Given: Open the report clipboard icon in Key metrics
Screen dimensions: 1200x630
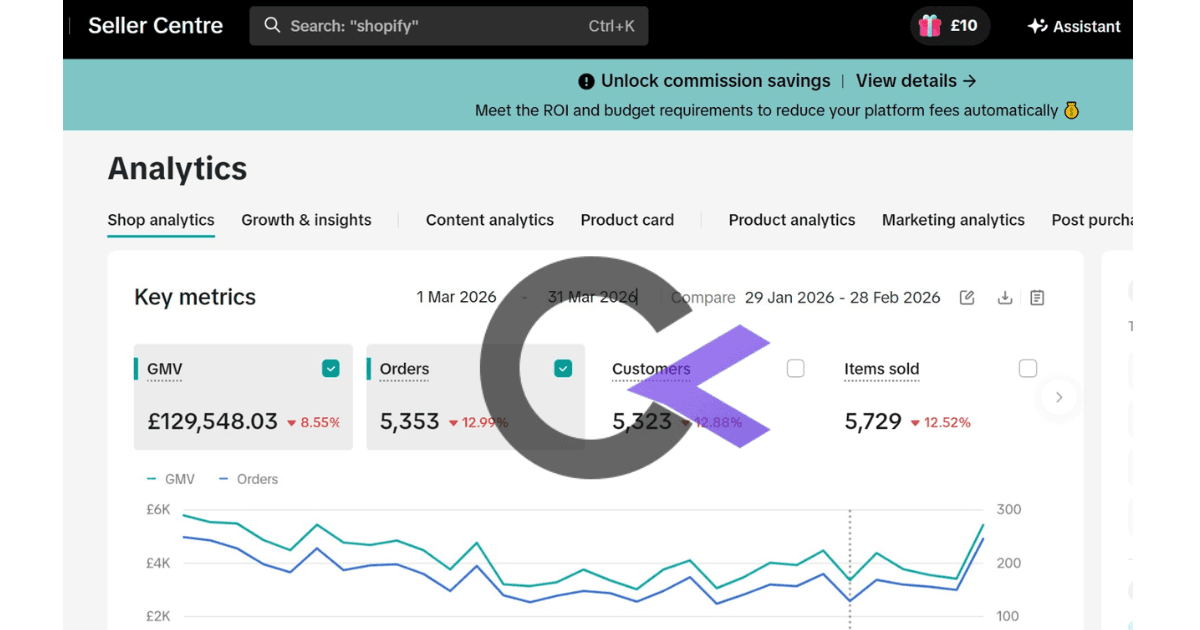Looking at the screenshot, I should coord(1037,298).
